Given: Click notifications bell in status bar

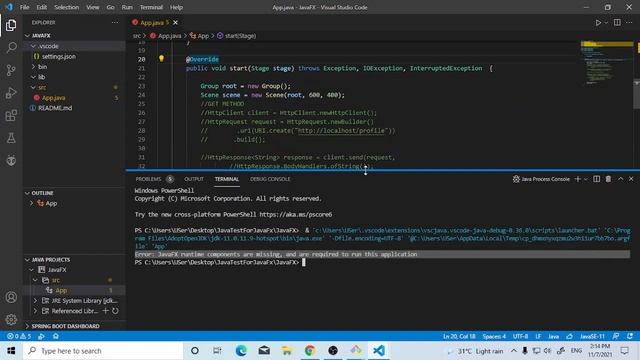Looking at the screenshot, I should tap(630, 336).
